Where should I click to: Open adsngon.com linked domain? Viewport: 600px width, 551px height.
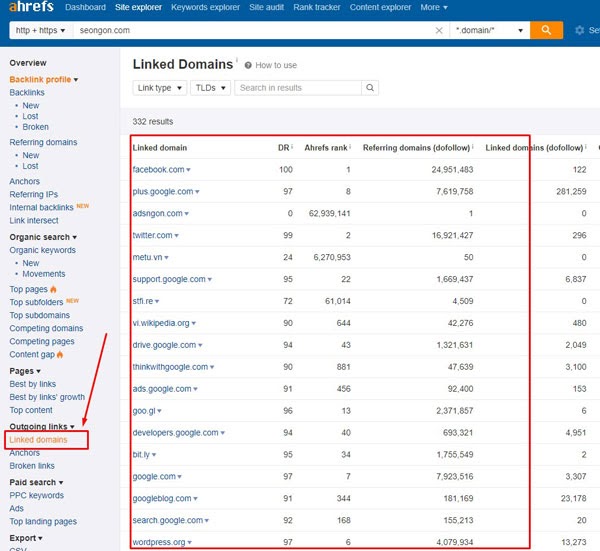pyautogui.click(x=157, y=213)
